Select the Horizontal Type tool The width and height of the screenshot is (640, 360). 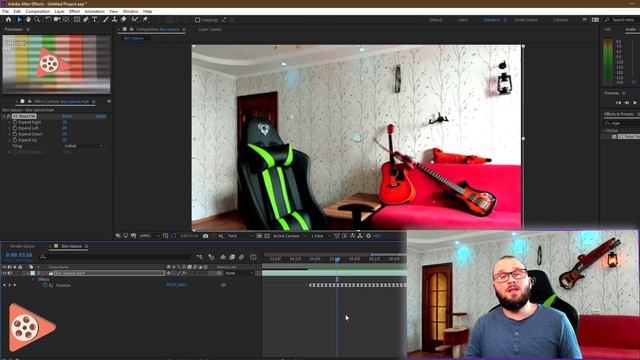95,19
